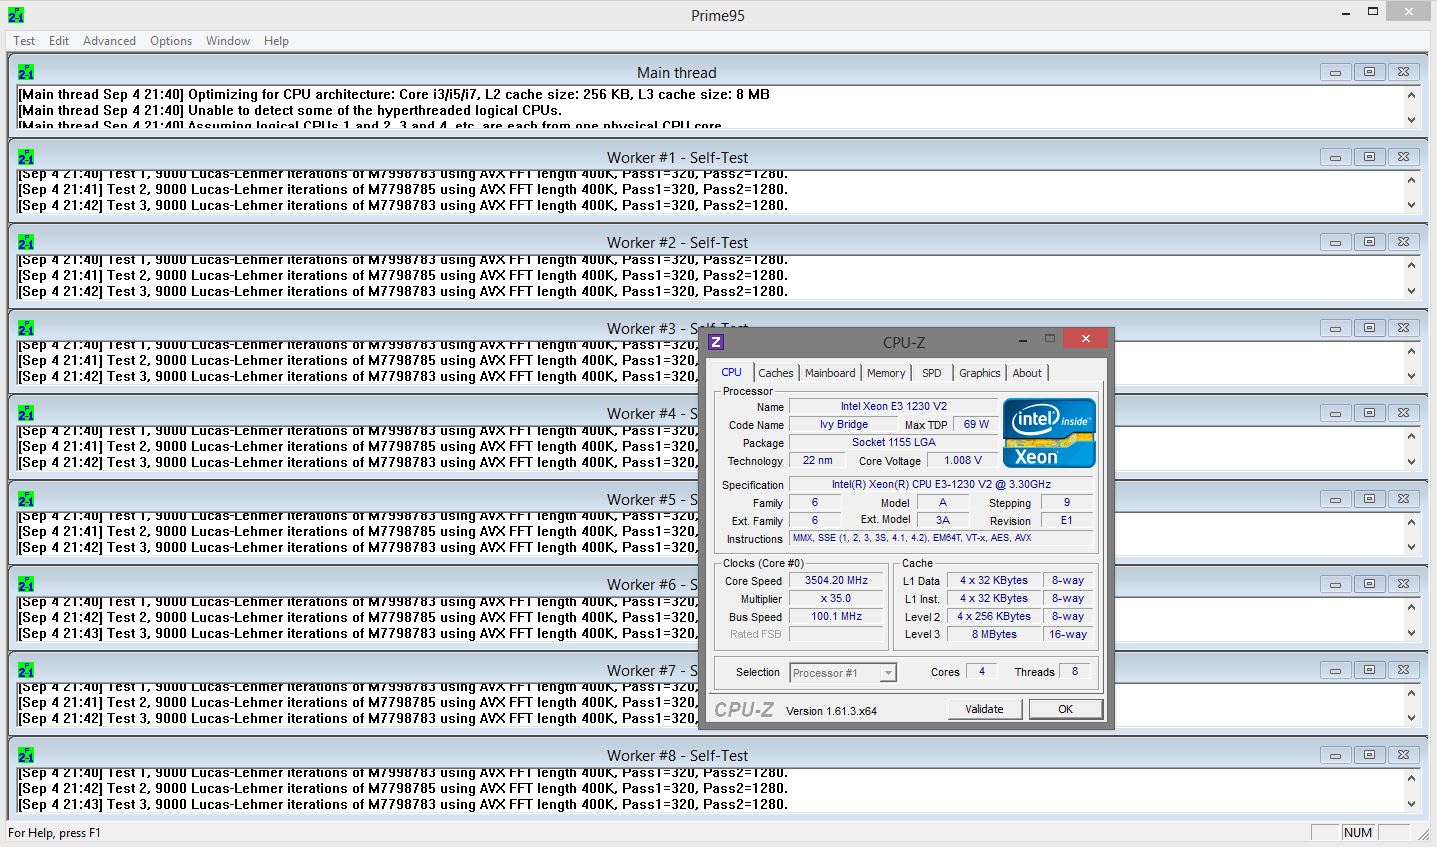Click OK to dismiss CPU-Z
This screenshot has width=1437, height=847.
[1065, 709]
